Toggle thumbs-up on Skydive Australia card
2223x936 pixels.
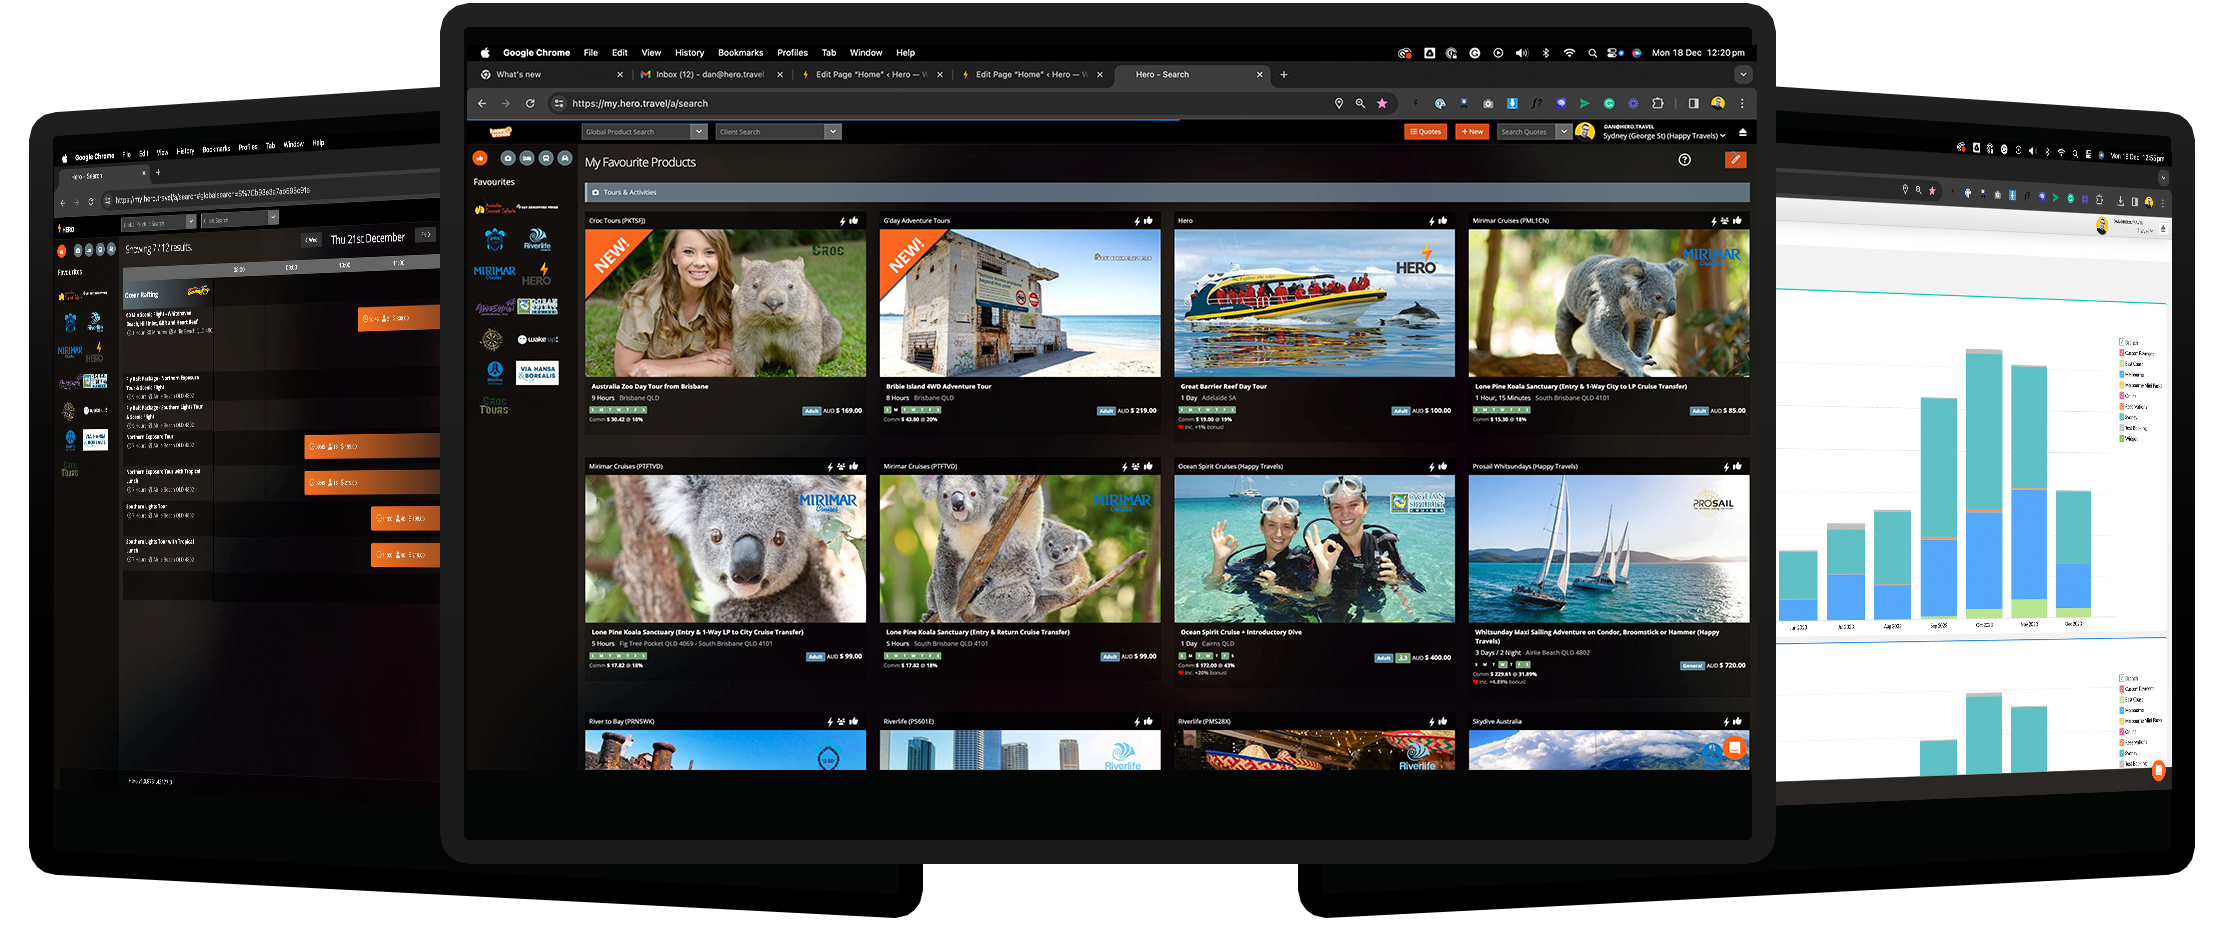(1737, 722)
